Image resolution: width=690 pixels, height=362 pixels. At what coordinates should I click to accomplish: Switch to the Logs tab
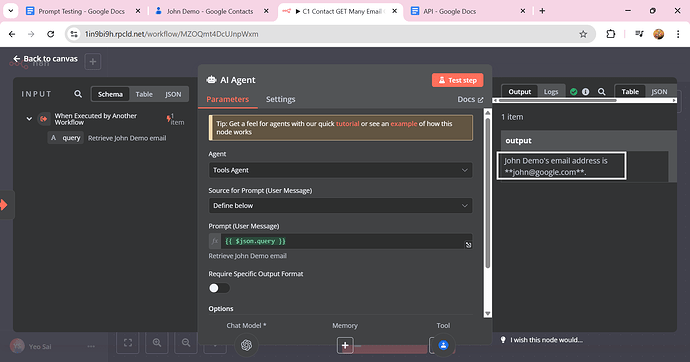tap(551, 91)
